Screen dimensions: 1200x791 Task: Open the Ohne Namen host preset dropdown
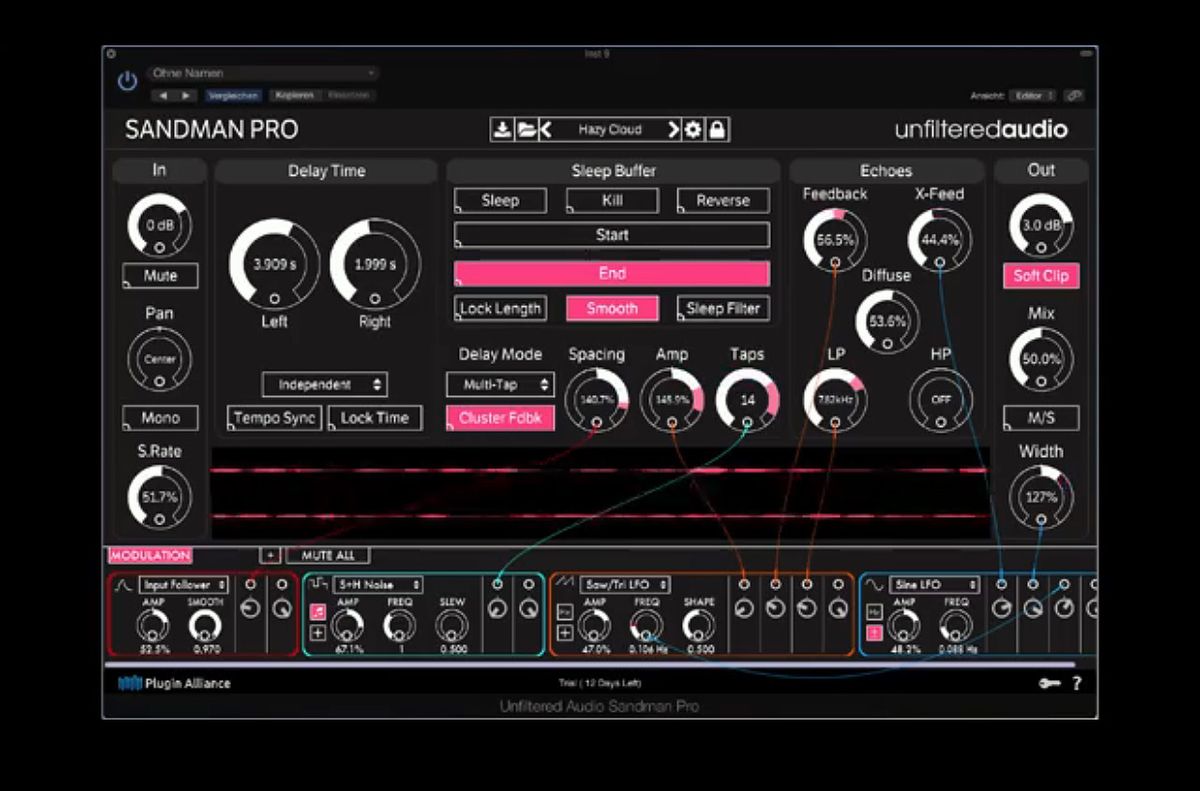[x=264, y=73]
